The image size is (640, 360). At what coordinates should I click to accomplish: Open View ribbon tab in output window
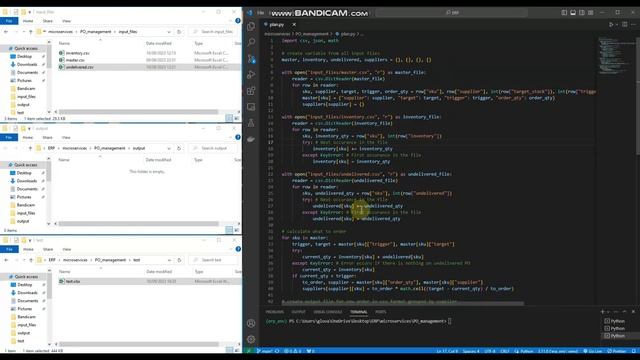[66, 138]
